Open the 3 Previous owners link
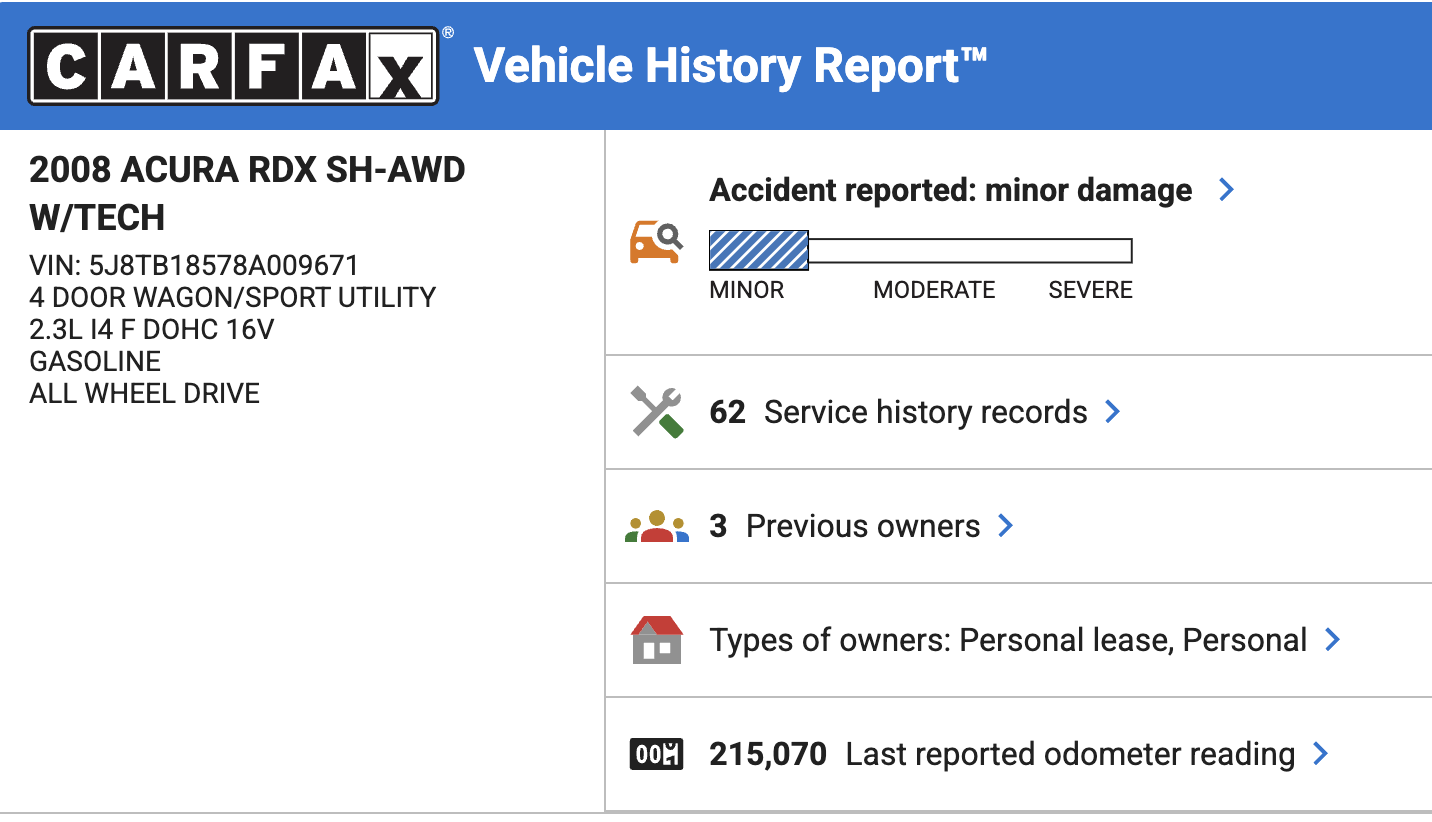The height and width of the screenshot is (822, 1432). pyautogui.click(x=845, y=526)
